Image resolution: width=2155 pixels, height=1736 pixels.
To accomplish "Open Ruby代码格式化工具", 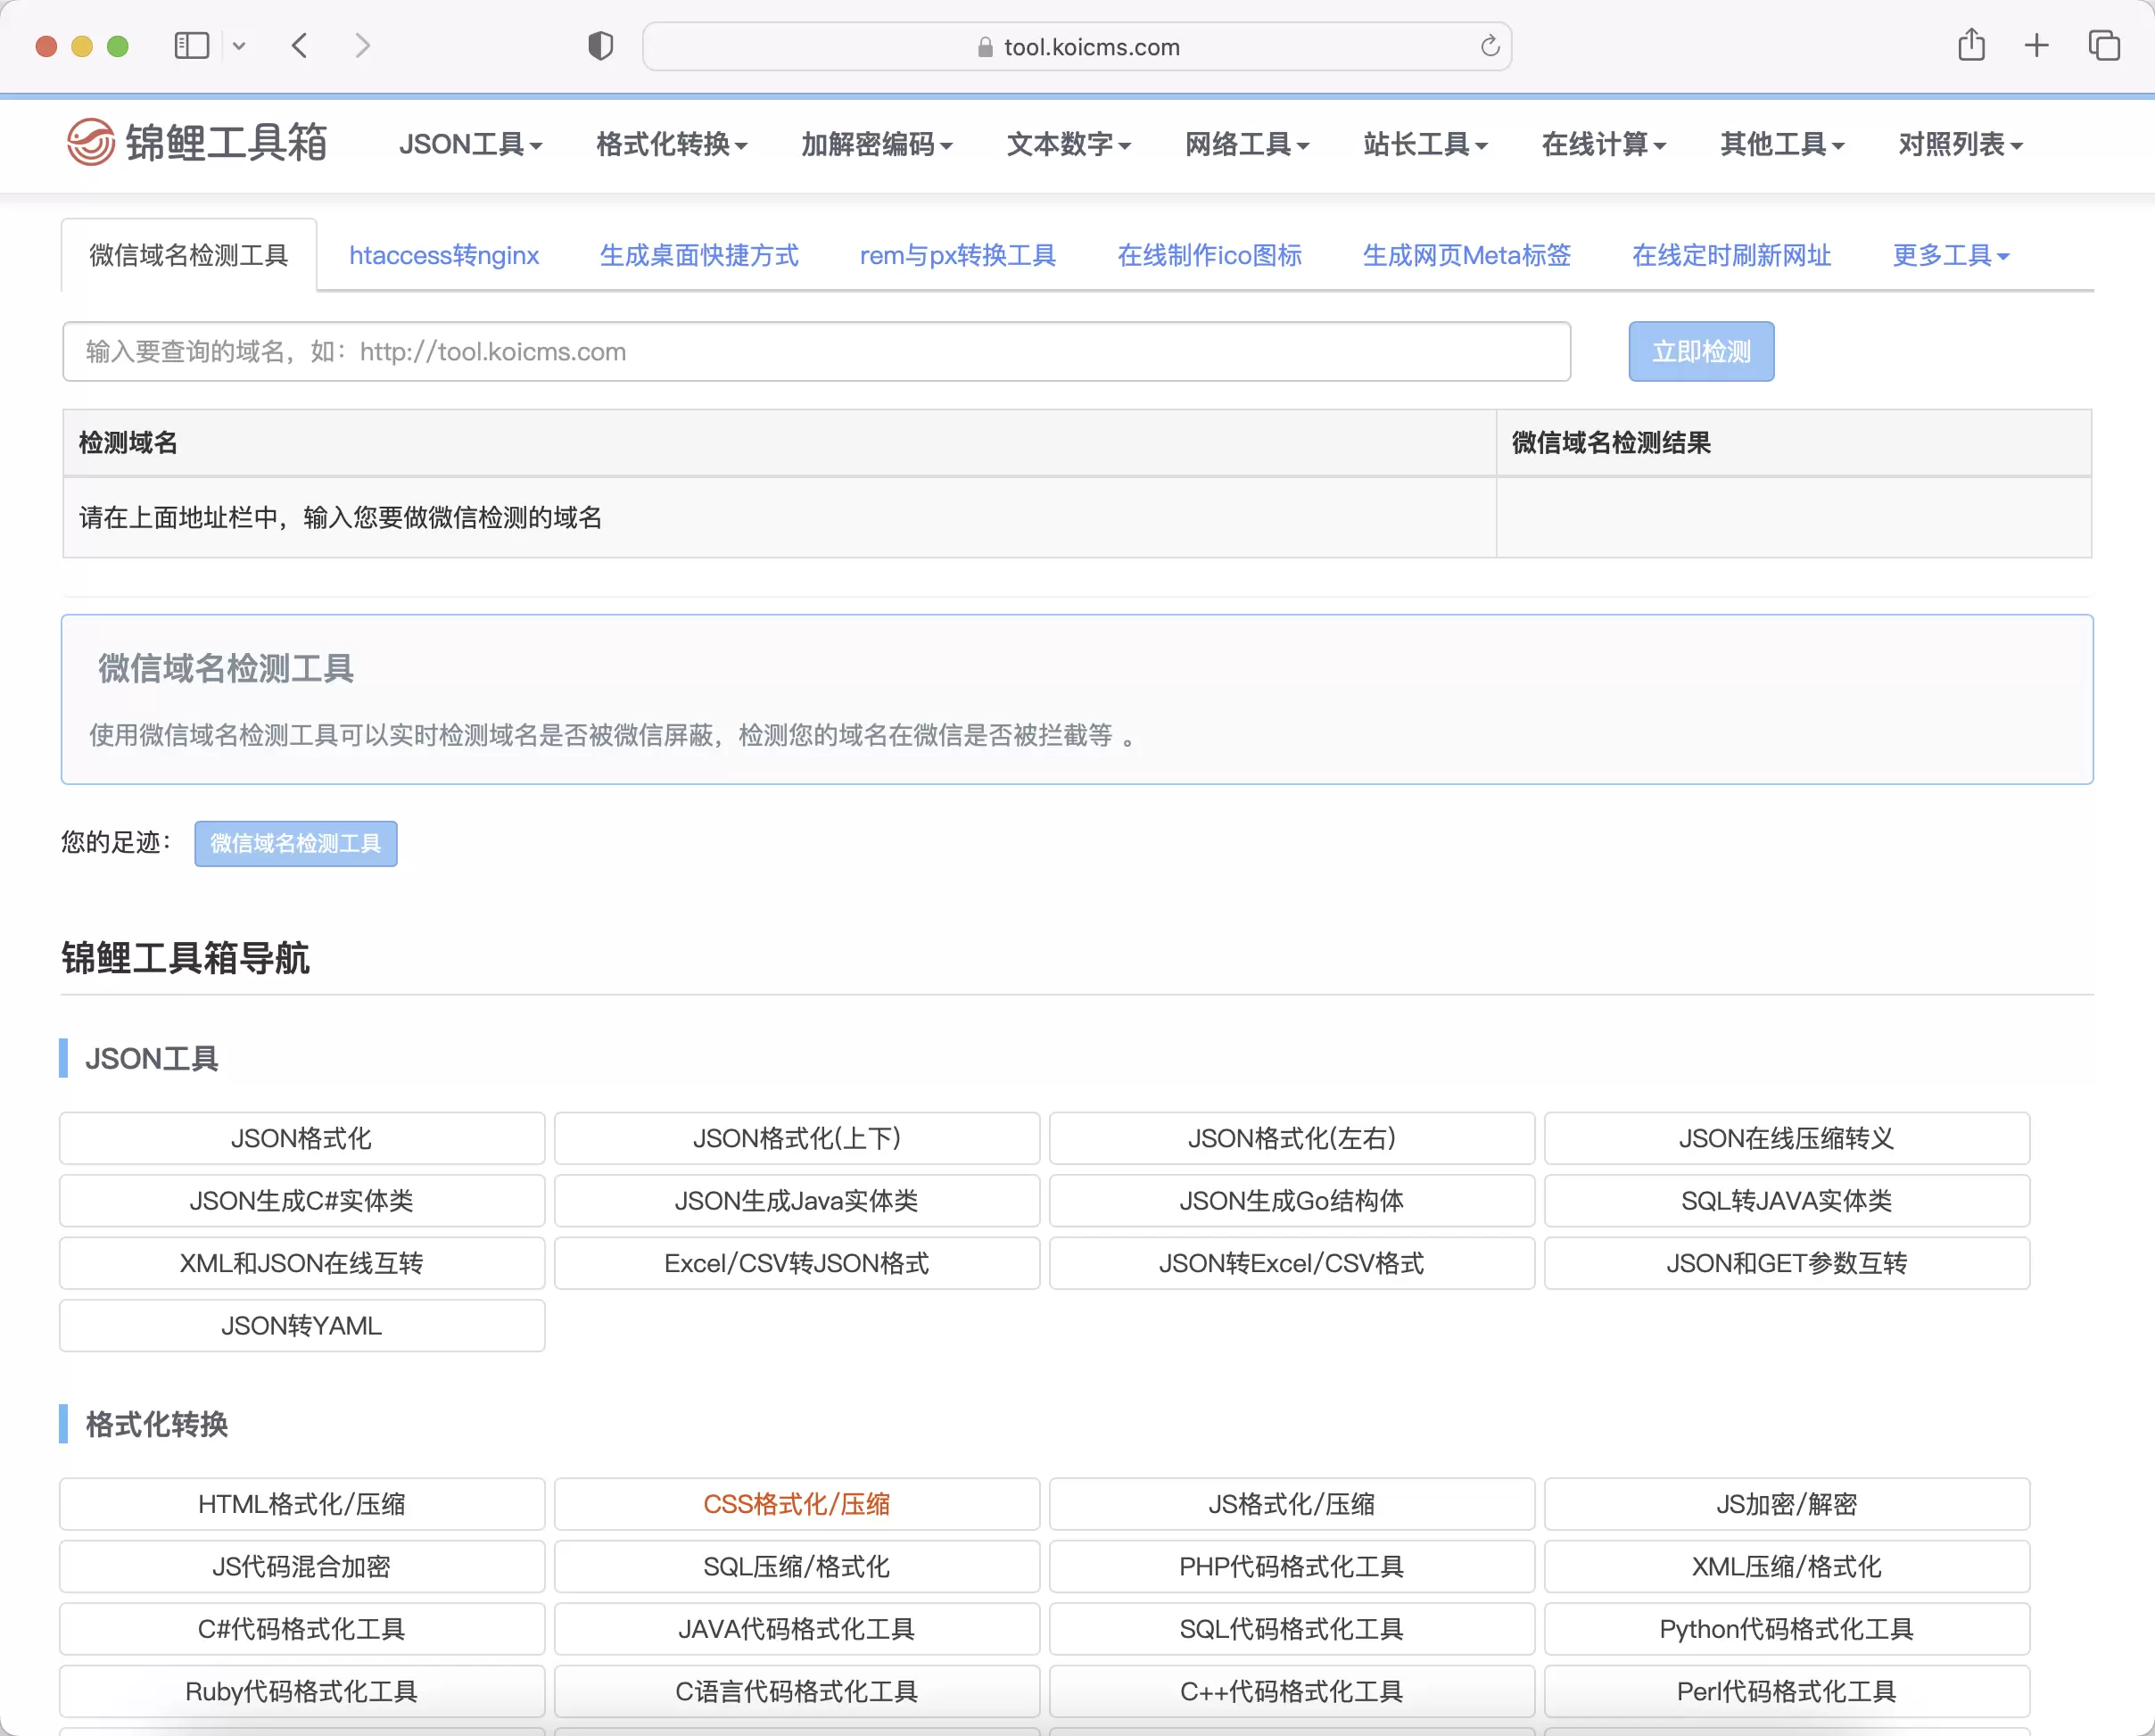I will pos(302,1691).
